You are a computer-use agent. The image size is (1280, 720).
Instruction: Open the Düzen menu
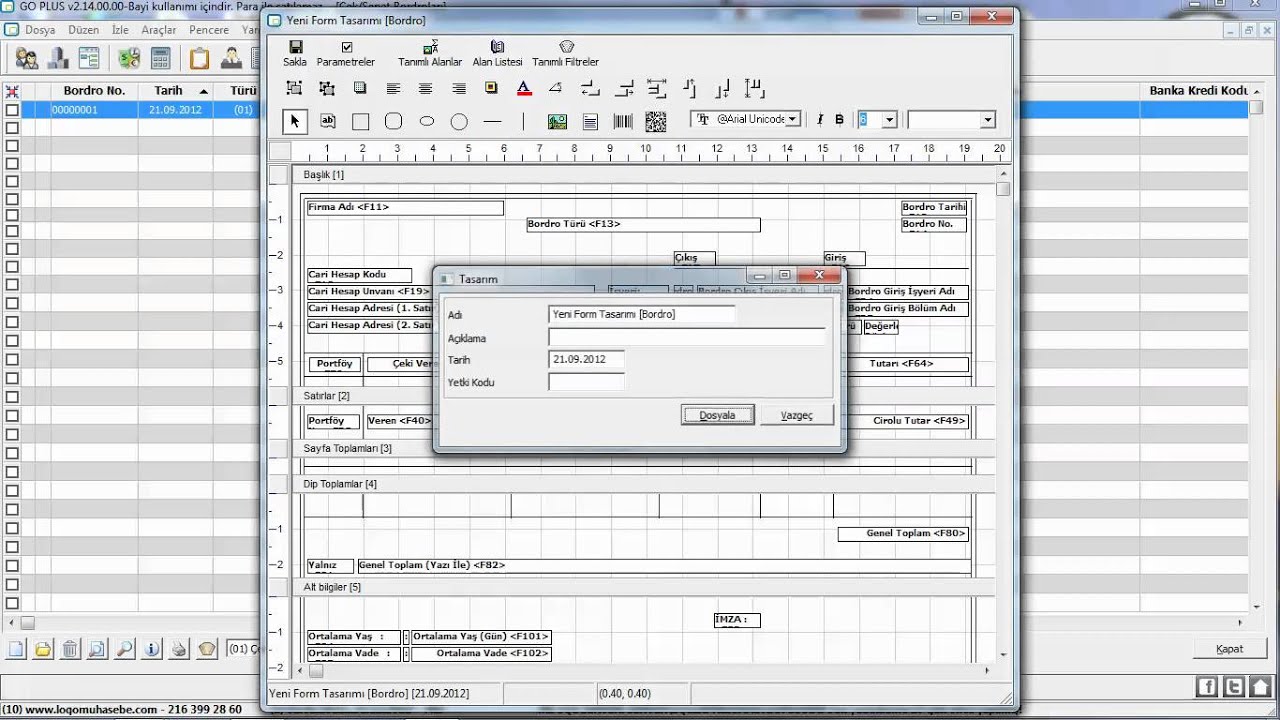point(84,30)
